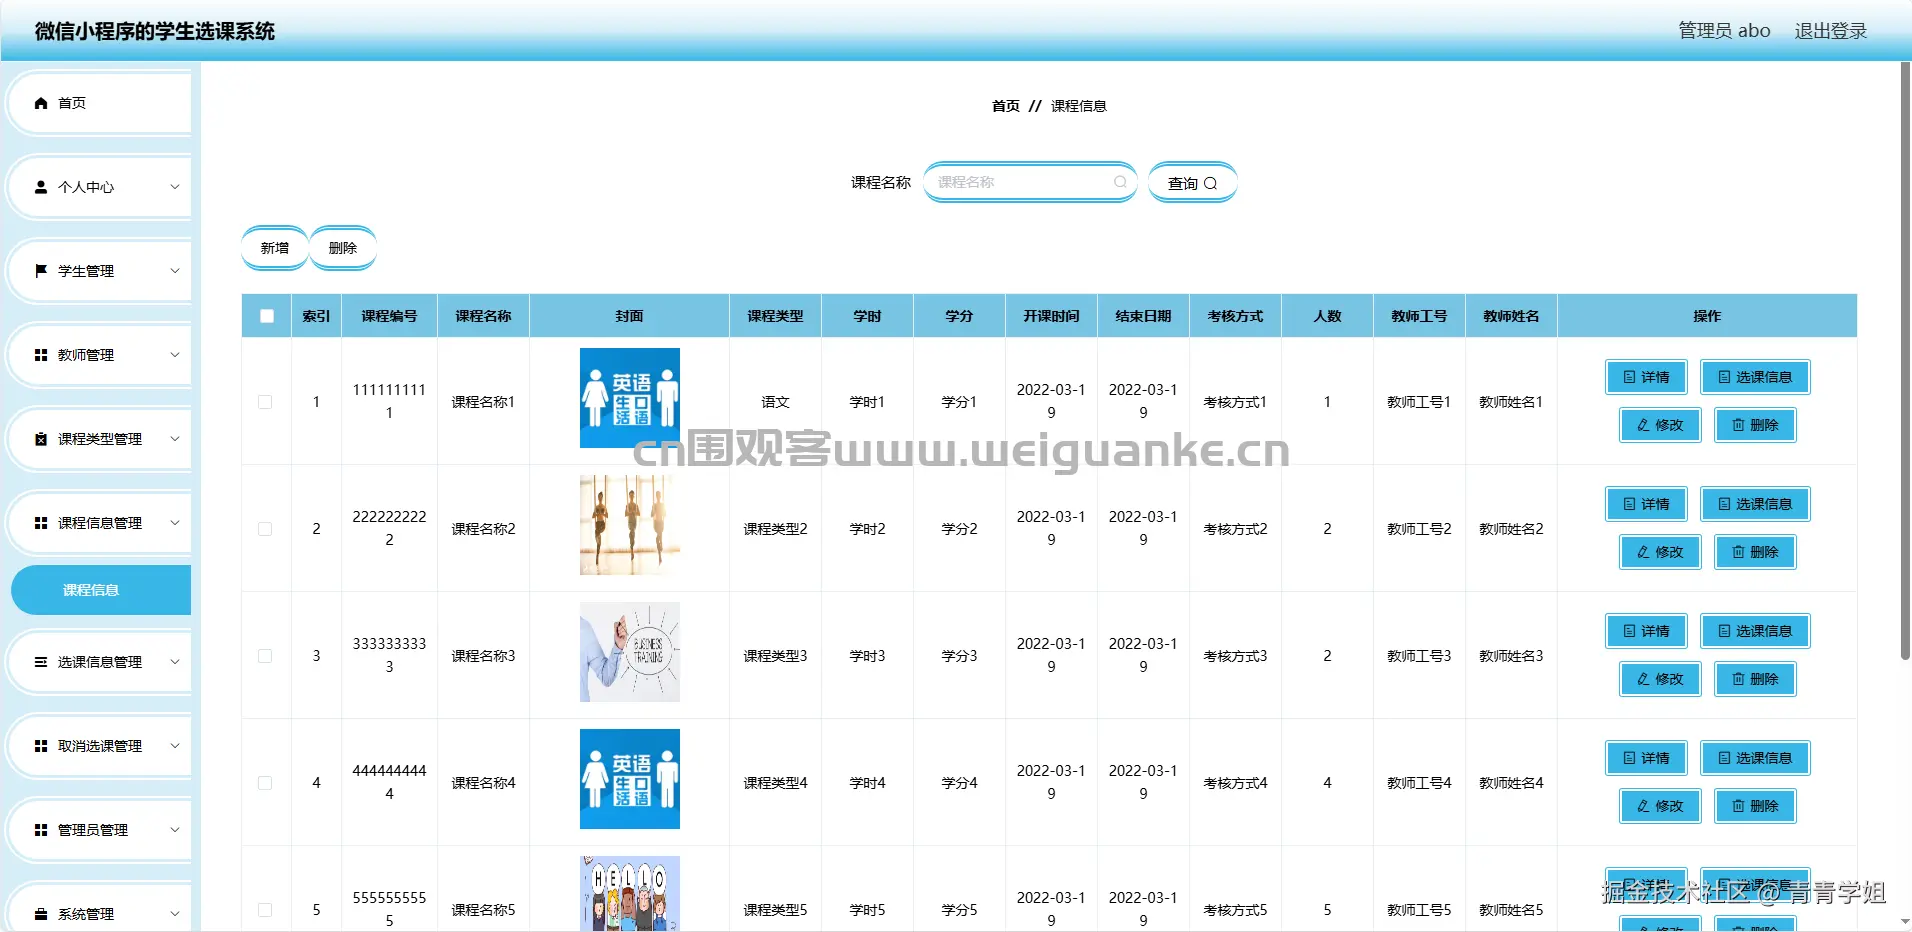
Task: Click the cover thumbnail of 课程名称1
Action: coord(630,398)
